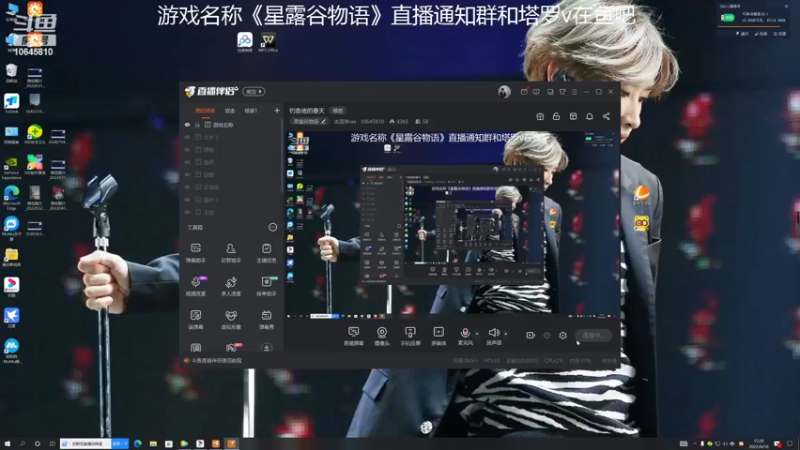Add 直播屏幕 screen capture source

[354, 336]
